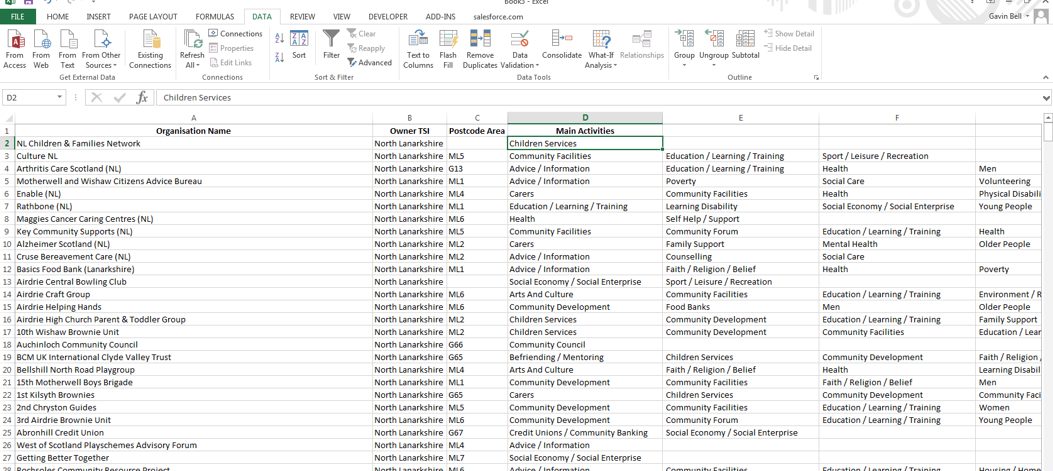The image size is (1053, 471).
Task: Open the salesforce.com tab
Action: coord(498,17)
